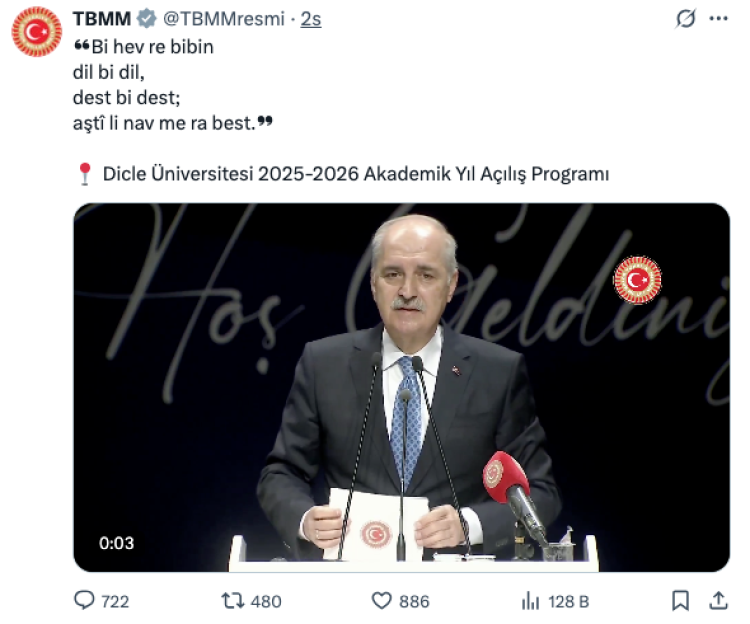Image resolution: width=750 pixels, height=624 pixels.
Task: Bookmark this tweet
Action: point(680,601)
